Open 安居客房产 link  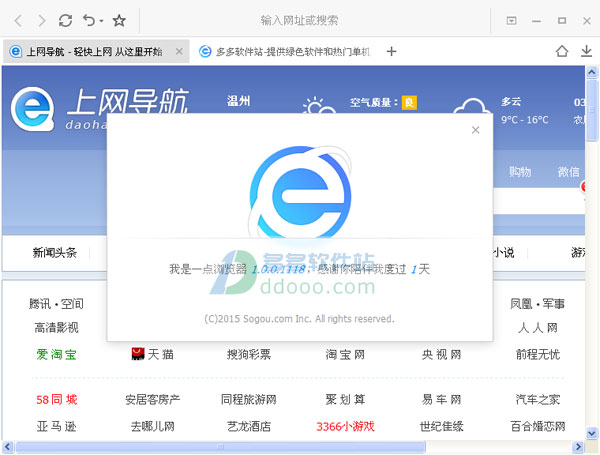pyautogui.click(x=153, y=400)
